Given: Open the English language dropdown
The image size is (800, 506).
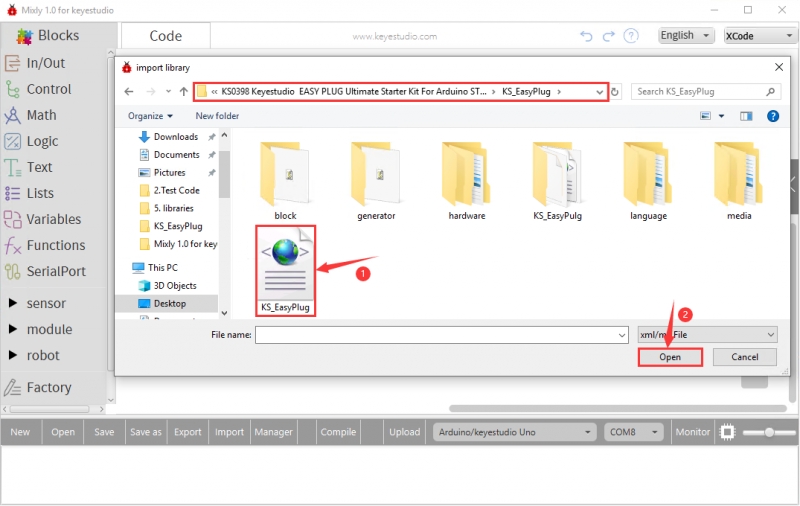Looking at the screenshot, I should [686, 35].
